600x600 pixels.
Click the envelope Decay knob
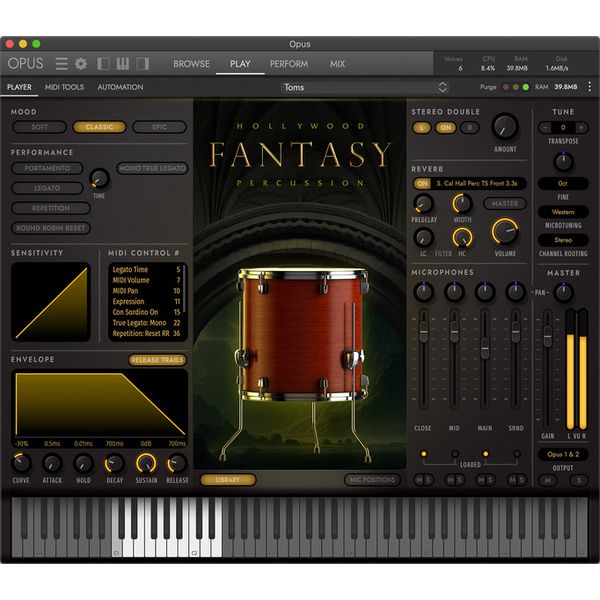point(114,463)
